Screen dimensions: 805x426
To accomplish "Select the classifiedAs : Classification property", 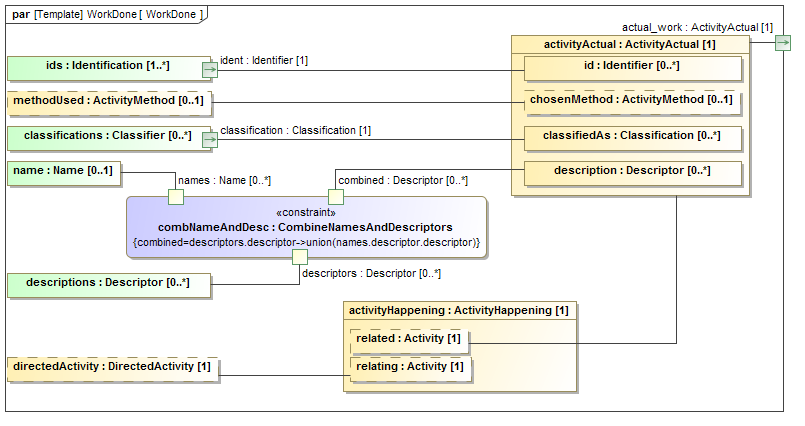I will [x=632, y=139].
